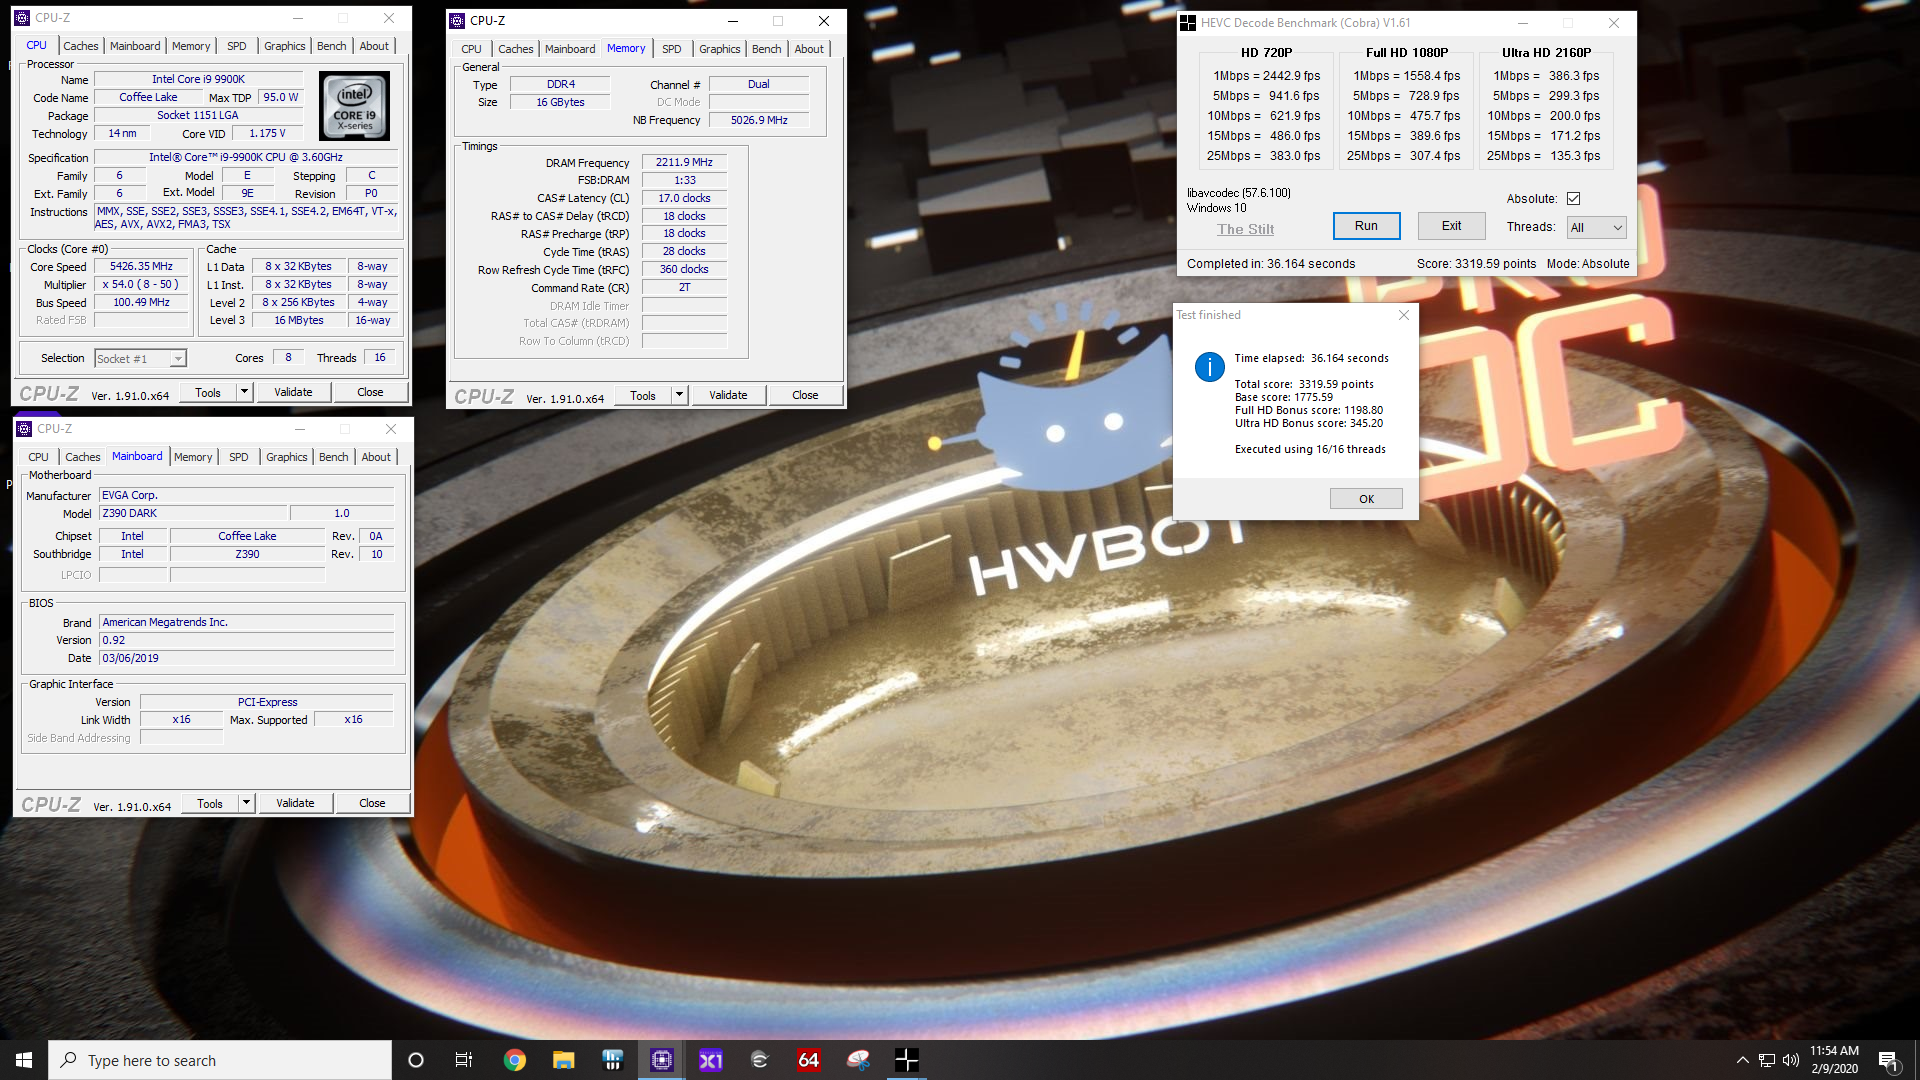Switch to Caches tab in CPU window
1920x1080 pixels.
pyautogui.click(x=81, y=46)
